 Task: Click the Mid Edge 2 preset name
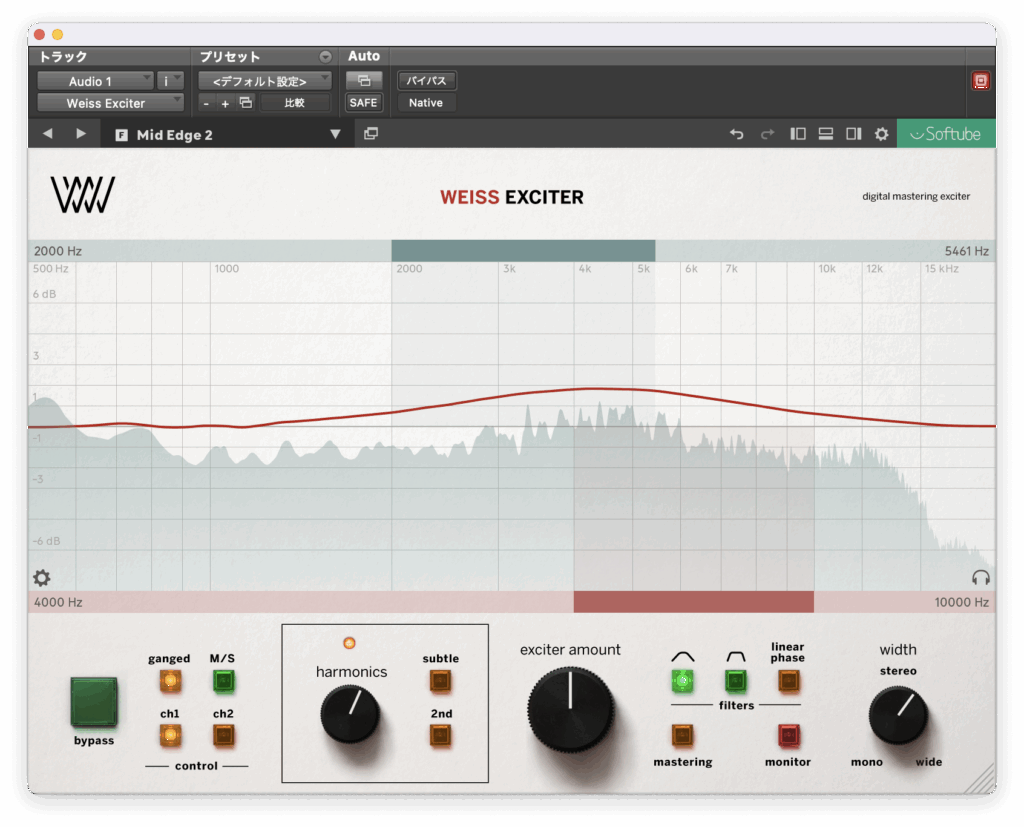tap(174, 135)
